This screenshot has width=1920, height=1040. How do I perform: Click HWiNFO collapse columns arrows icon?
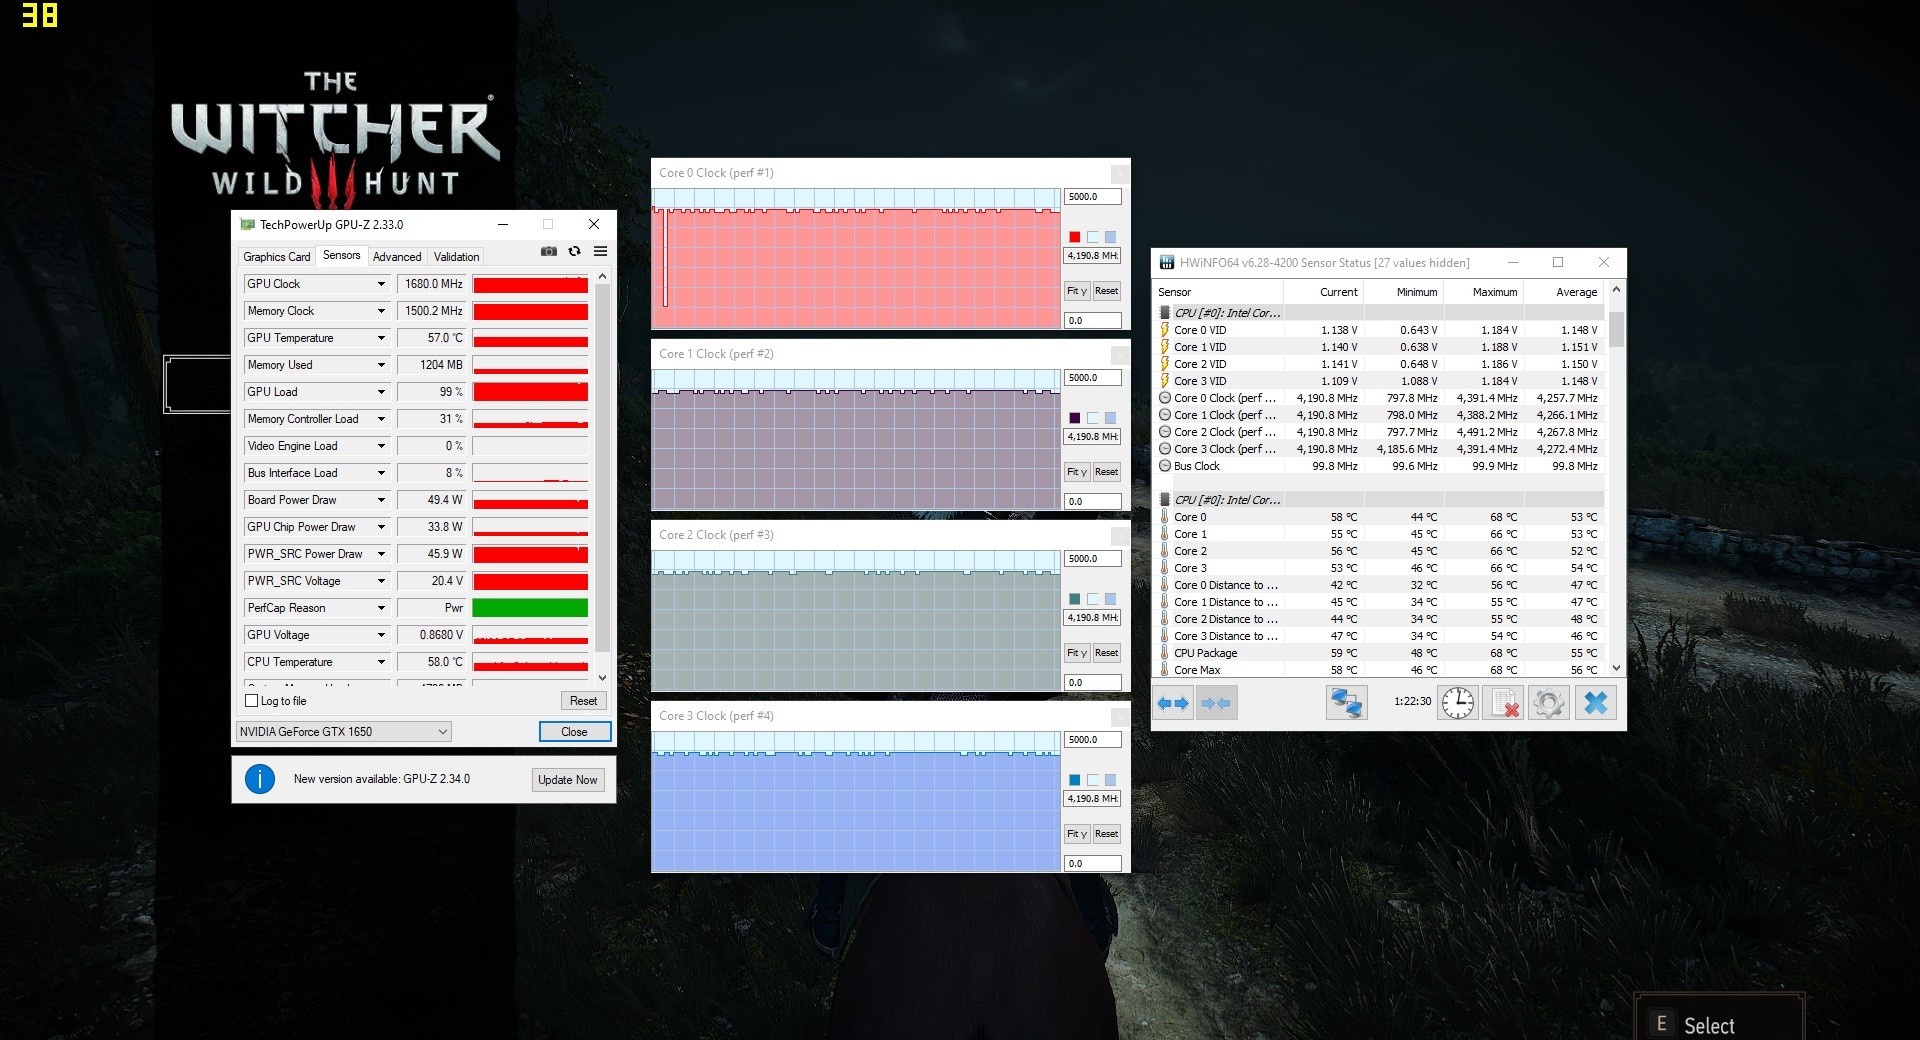[x=1216, y=703]
